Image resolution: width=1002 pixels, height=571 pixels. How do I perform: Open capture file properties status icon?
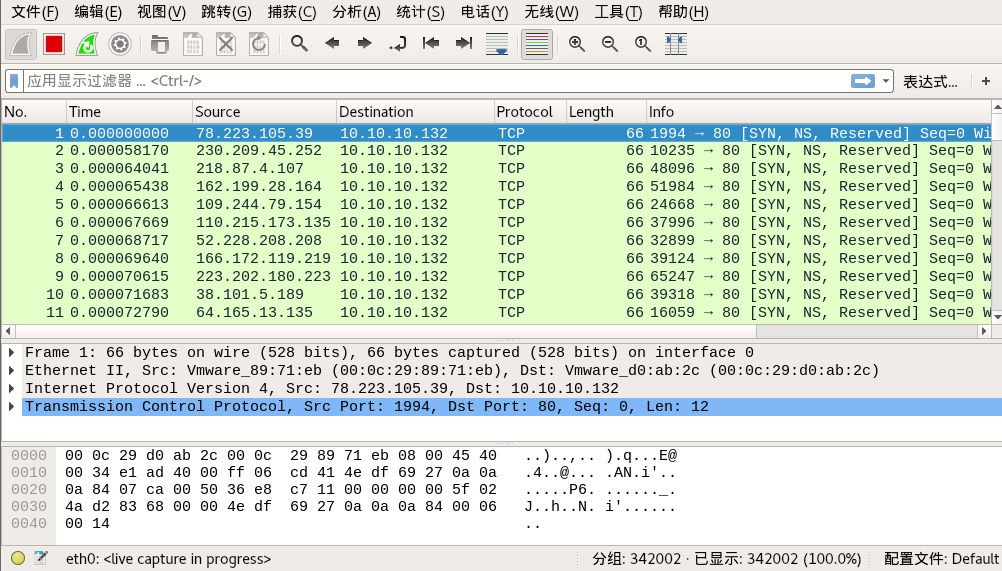pyautogui.click(x=41, y=558)
